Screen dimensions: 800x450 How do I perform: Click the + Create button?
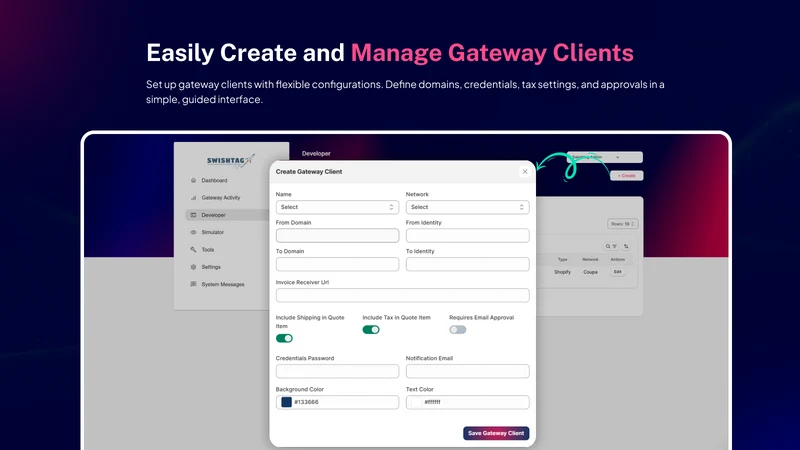[627, 176]
